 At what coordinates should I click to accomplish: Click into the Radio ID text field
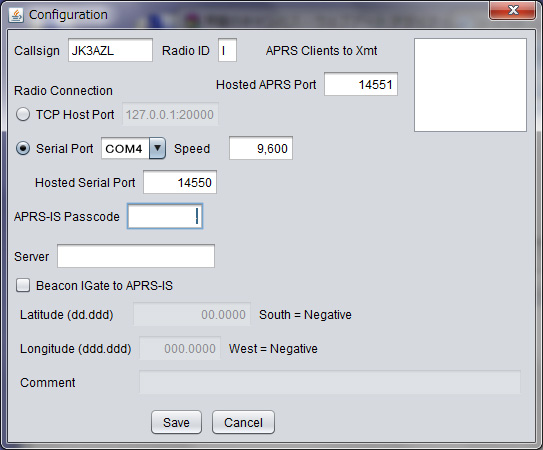(x=227, y=50)
